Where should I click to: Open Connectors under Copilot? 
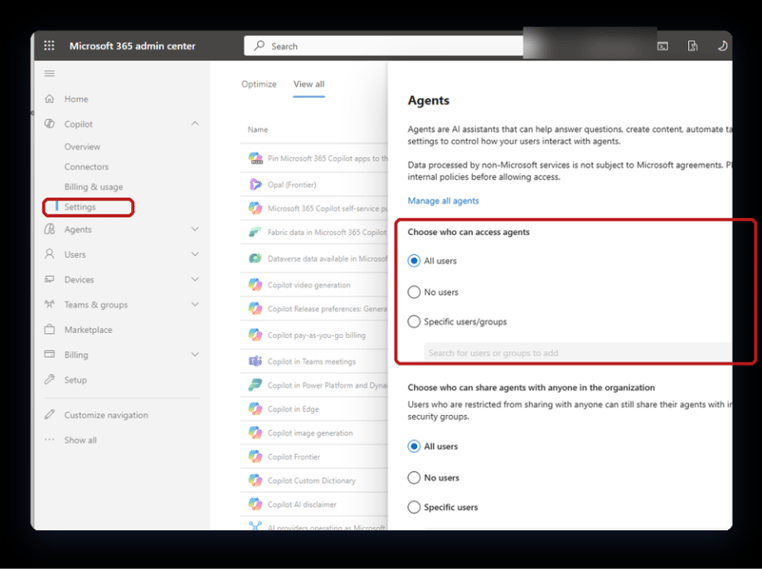87,167
